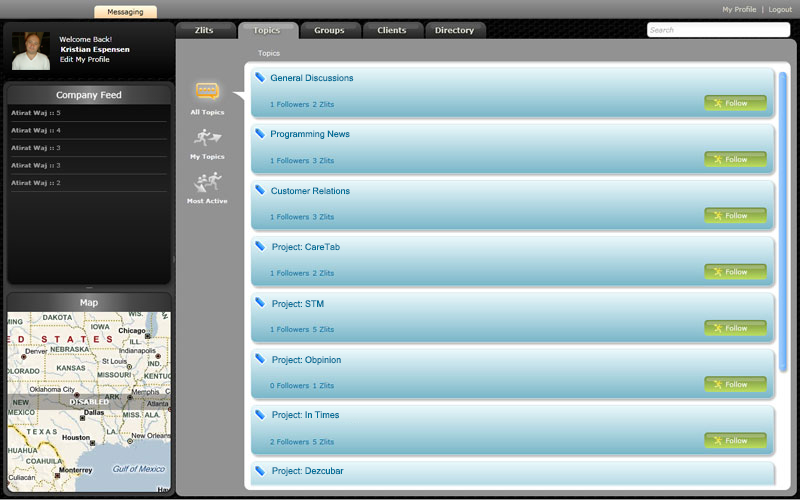The image size is (800, 500).
Task: Select the All Topics icon
Action: (x=207, y=92)
